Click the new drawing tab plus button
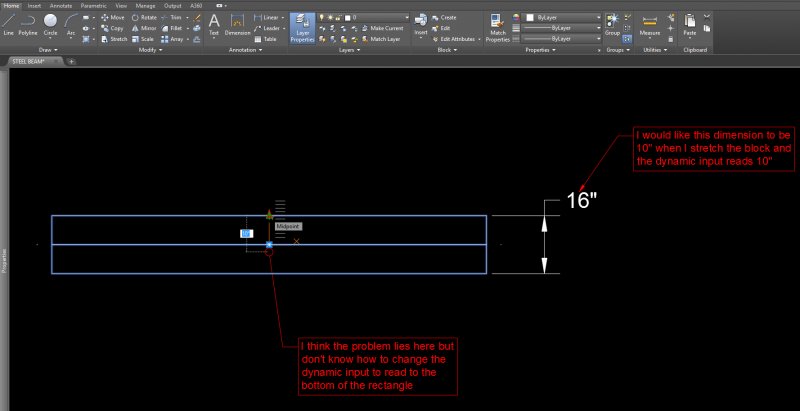This screenshot has height=411, width=800. (x=71, y=61)
